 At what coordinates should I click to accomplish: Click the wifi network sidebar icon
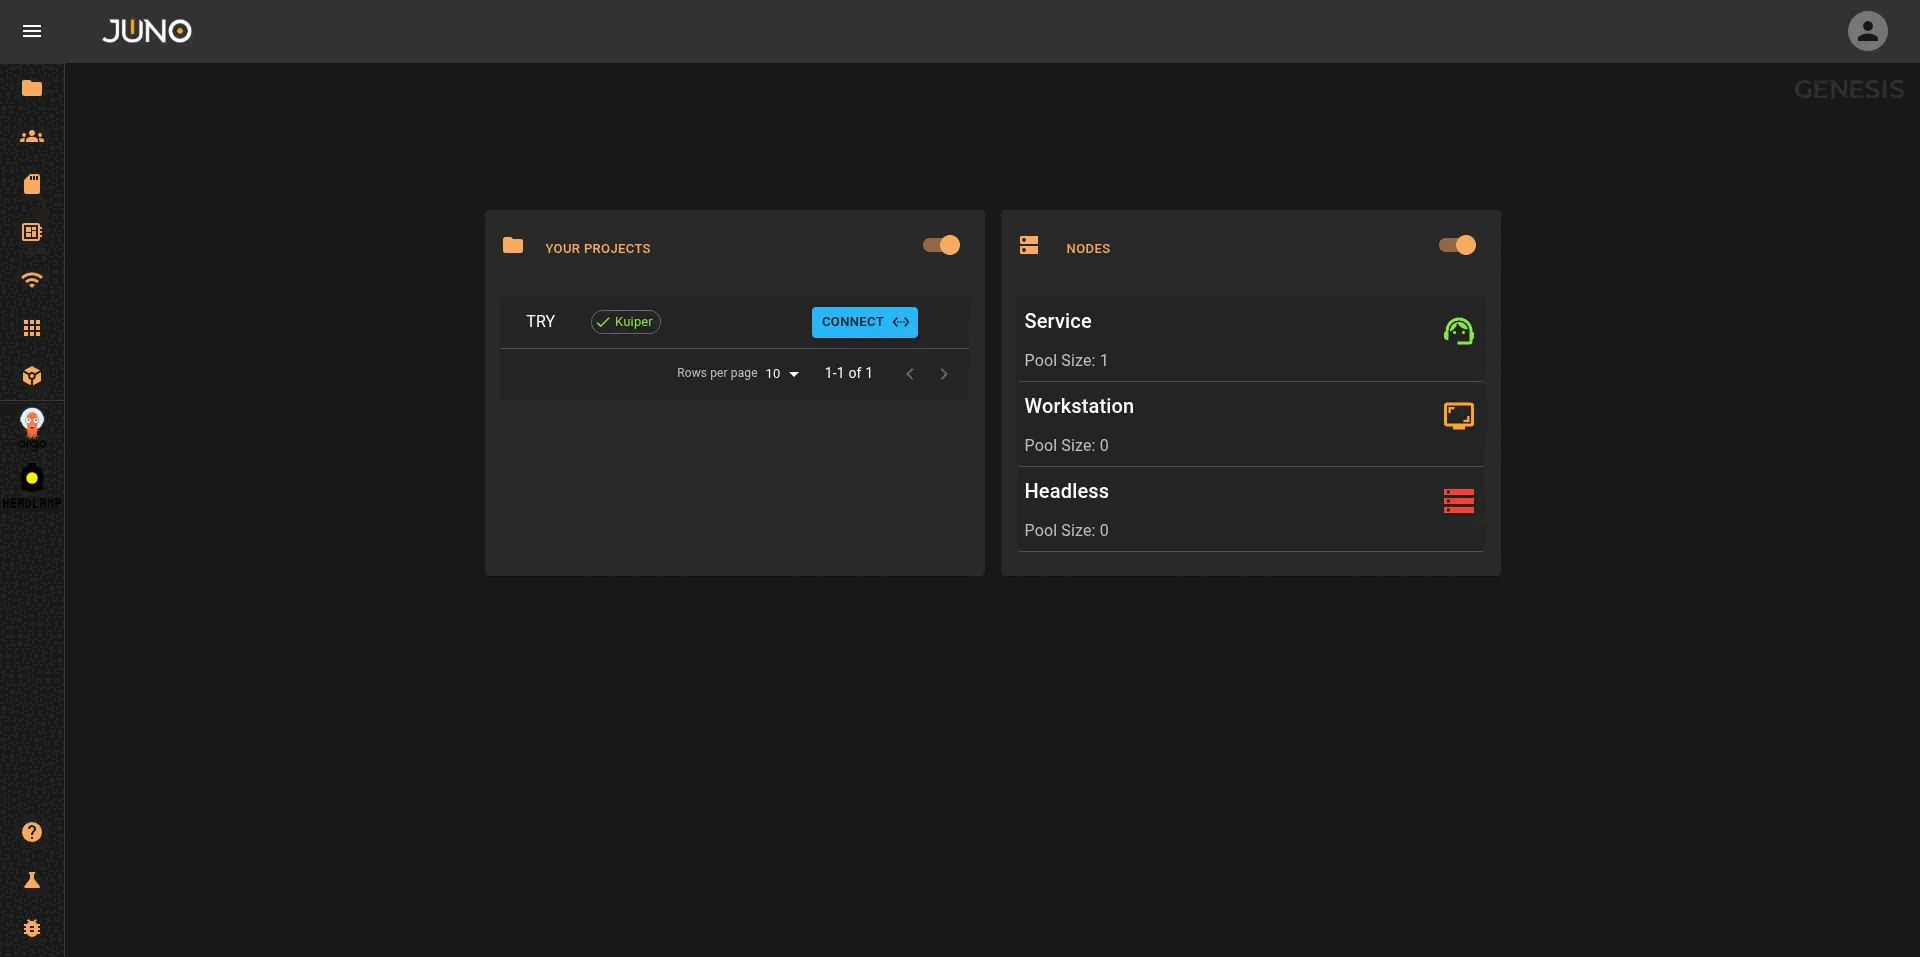(x=32, y=280)
